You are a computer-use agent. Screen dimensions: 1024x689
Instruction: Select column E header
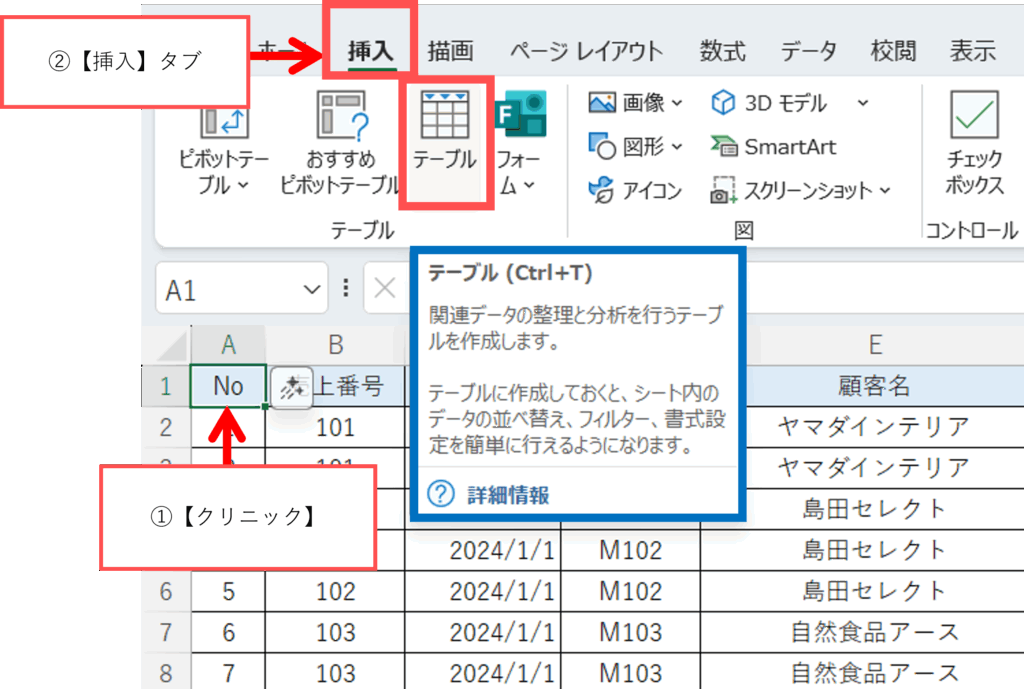pos(875,345)
